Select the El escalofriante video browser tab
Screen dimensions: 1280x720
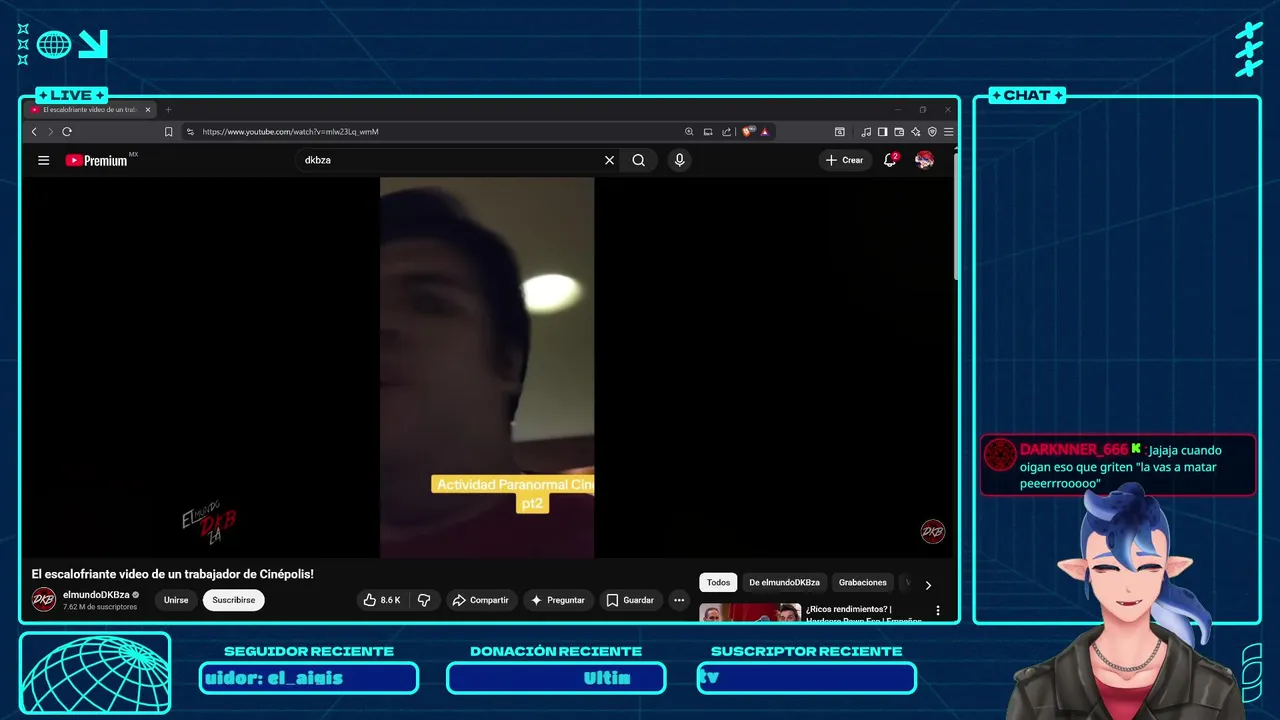coord(91,110)
